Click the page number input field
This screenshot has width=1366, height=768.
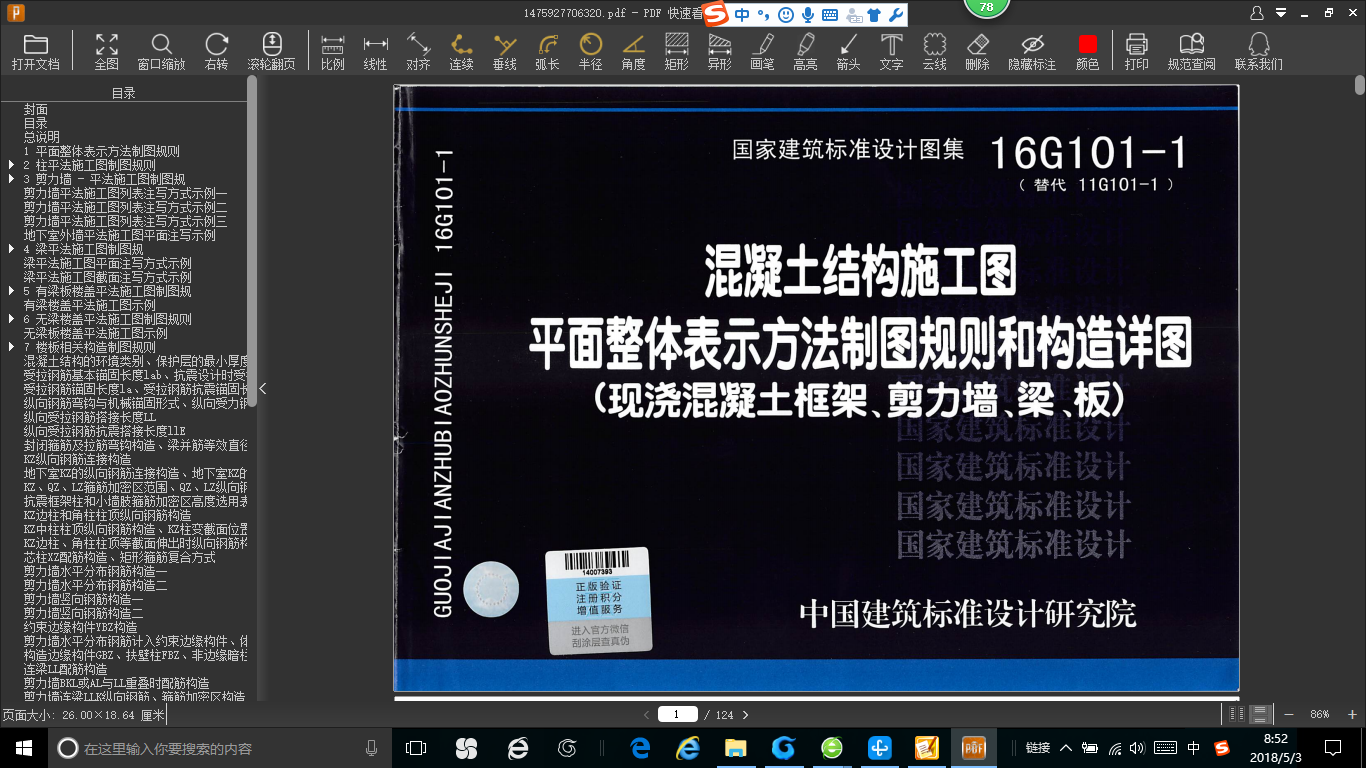click(678, 714)
